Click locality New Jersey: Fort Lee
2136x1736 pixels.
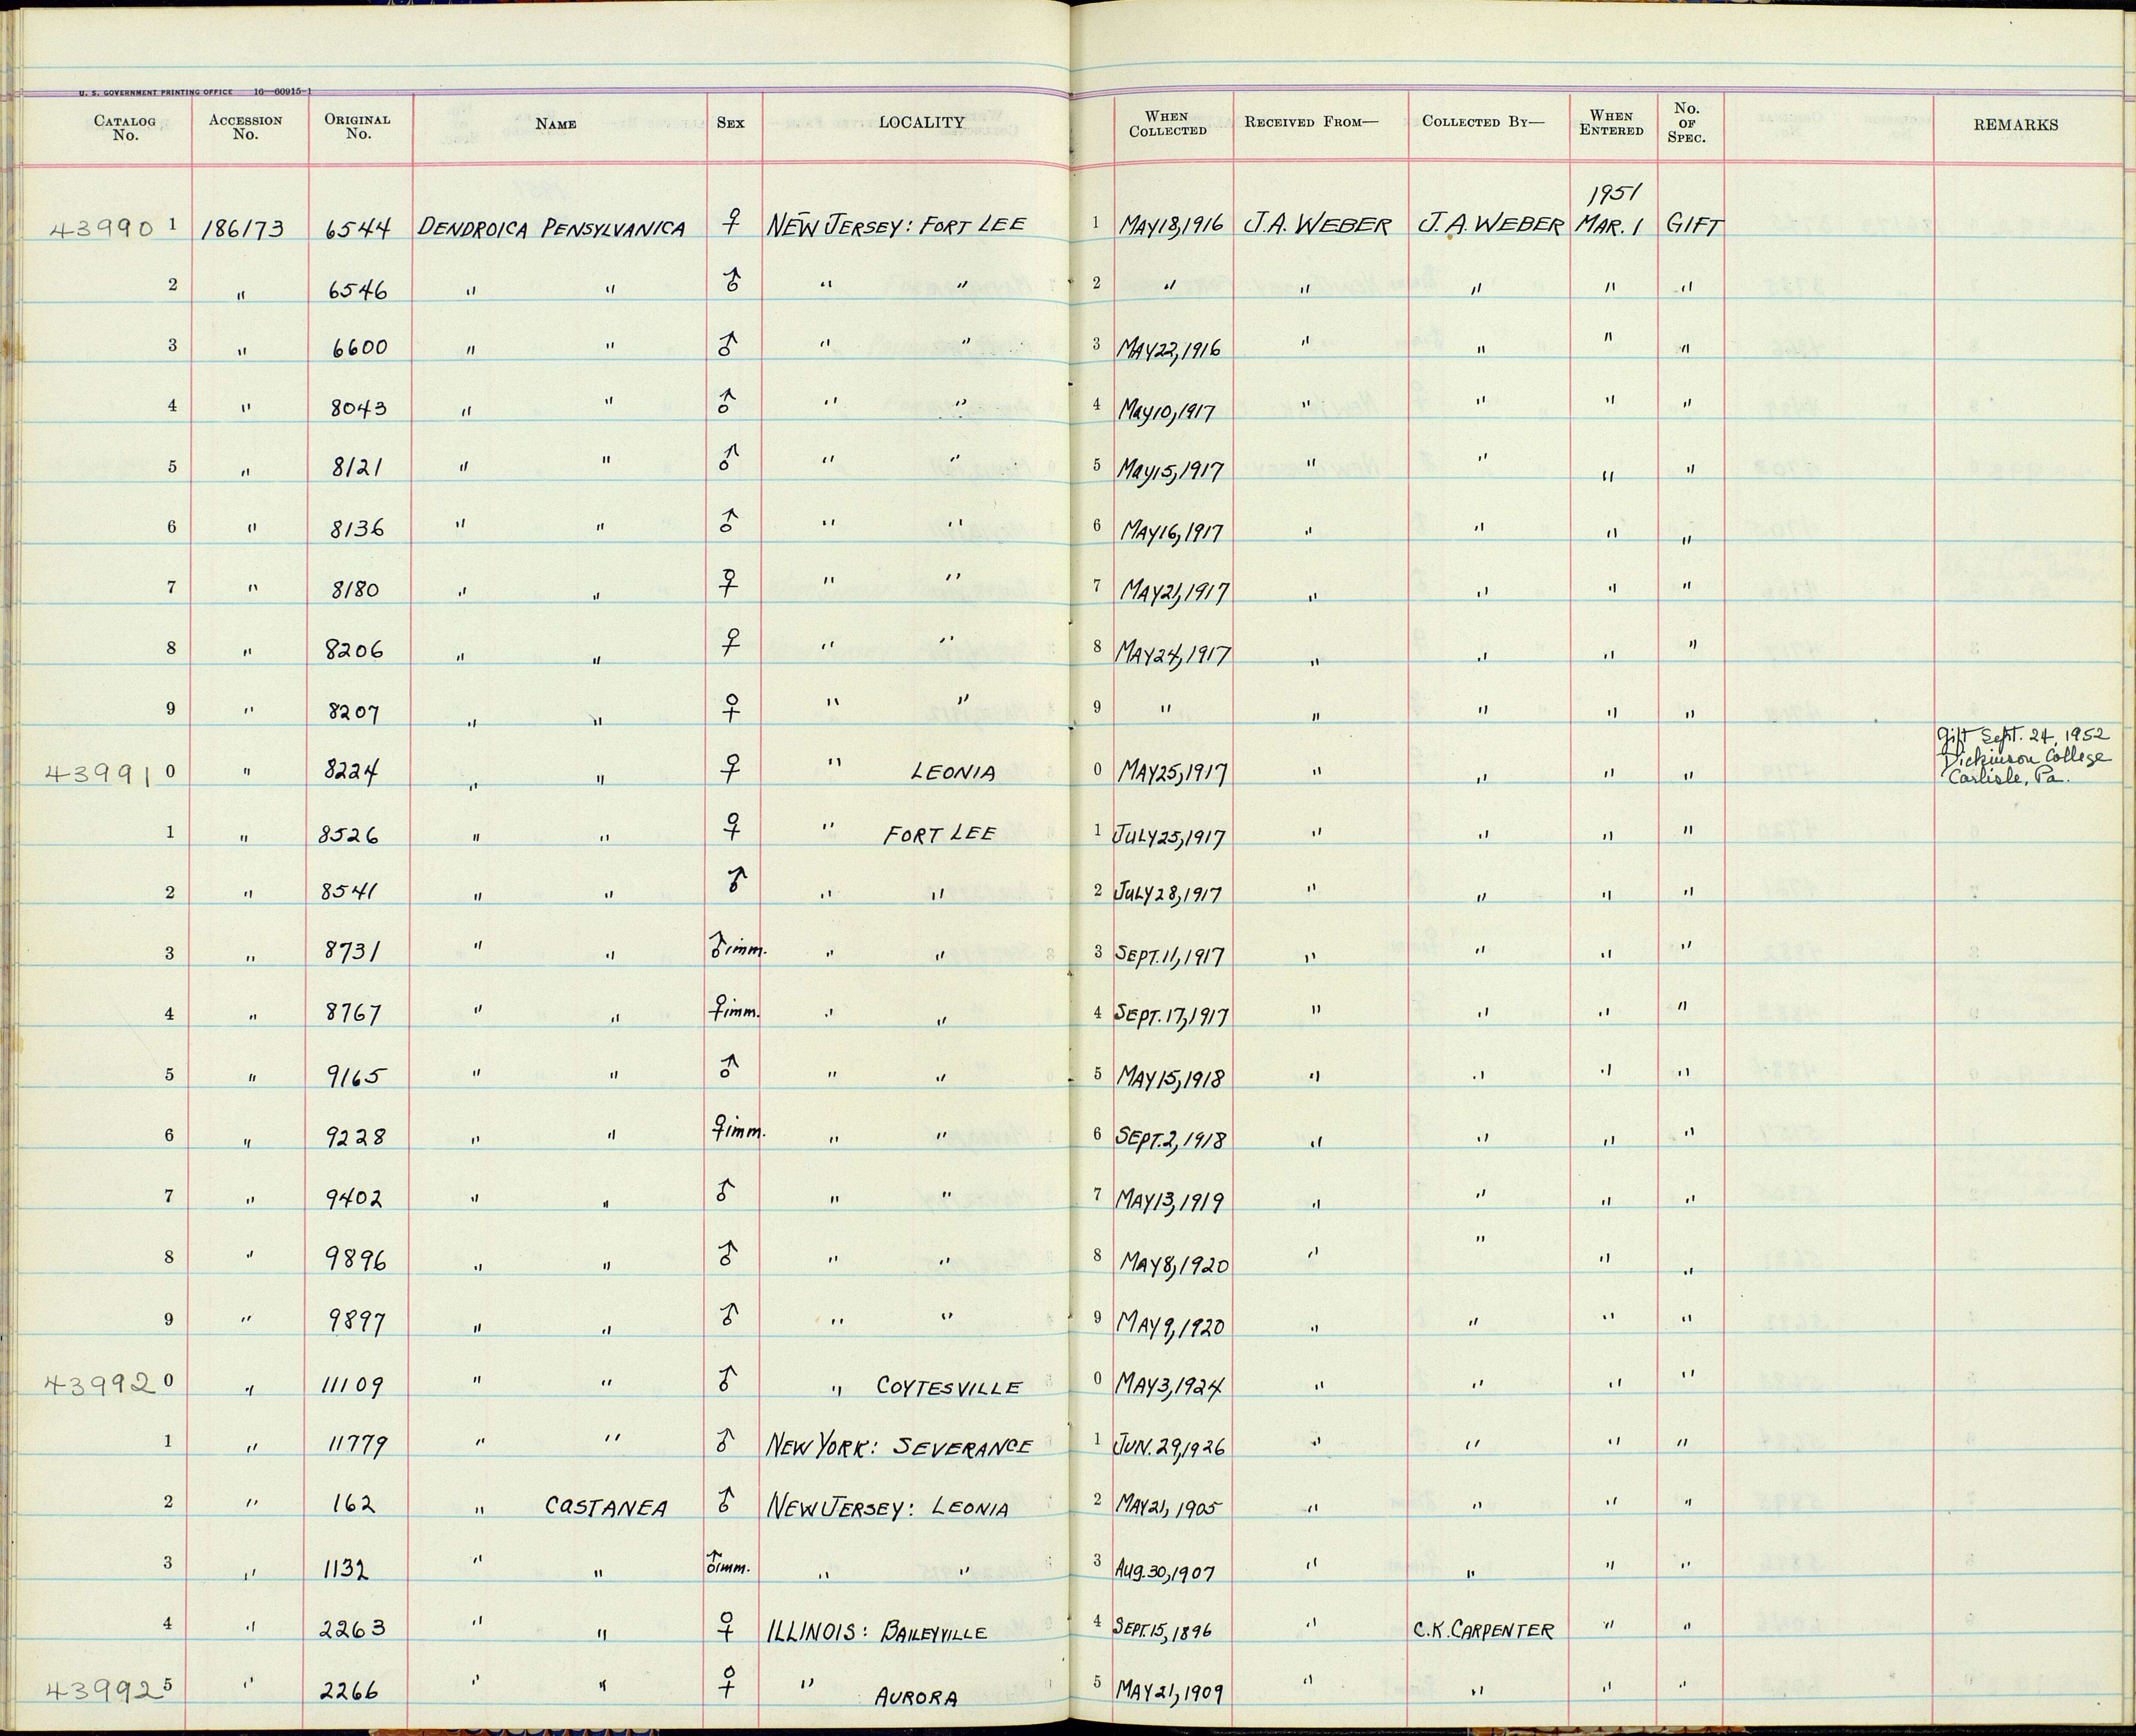tap(896, 225)
